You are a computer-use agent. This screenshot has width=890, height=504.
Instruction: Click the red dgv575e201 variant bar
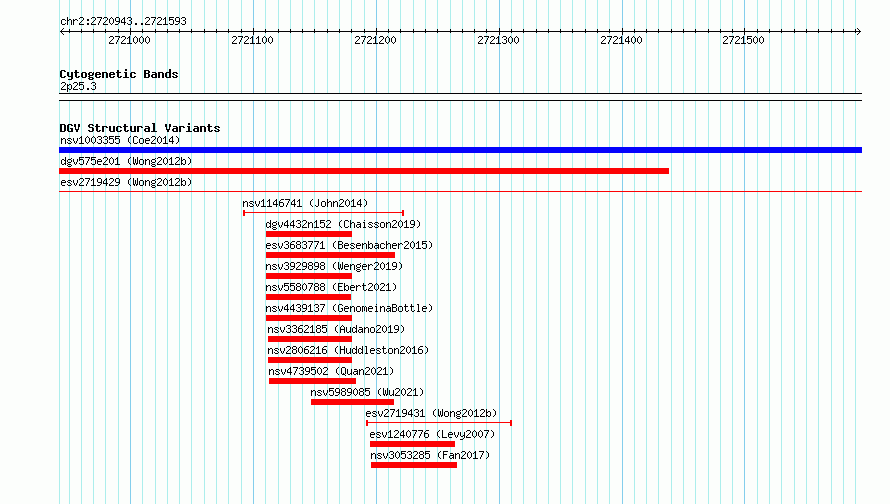[x=364, y=171]
